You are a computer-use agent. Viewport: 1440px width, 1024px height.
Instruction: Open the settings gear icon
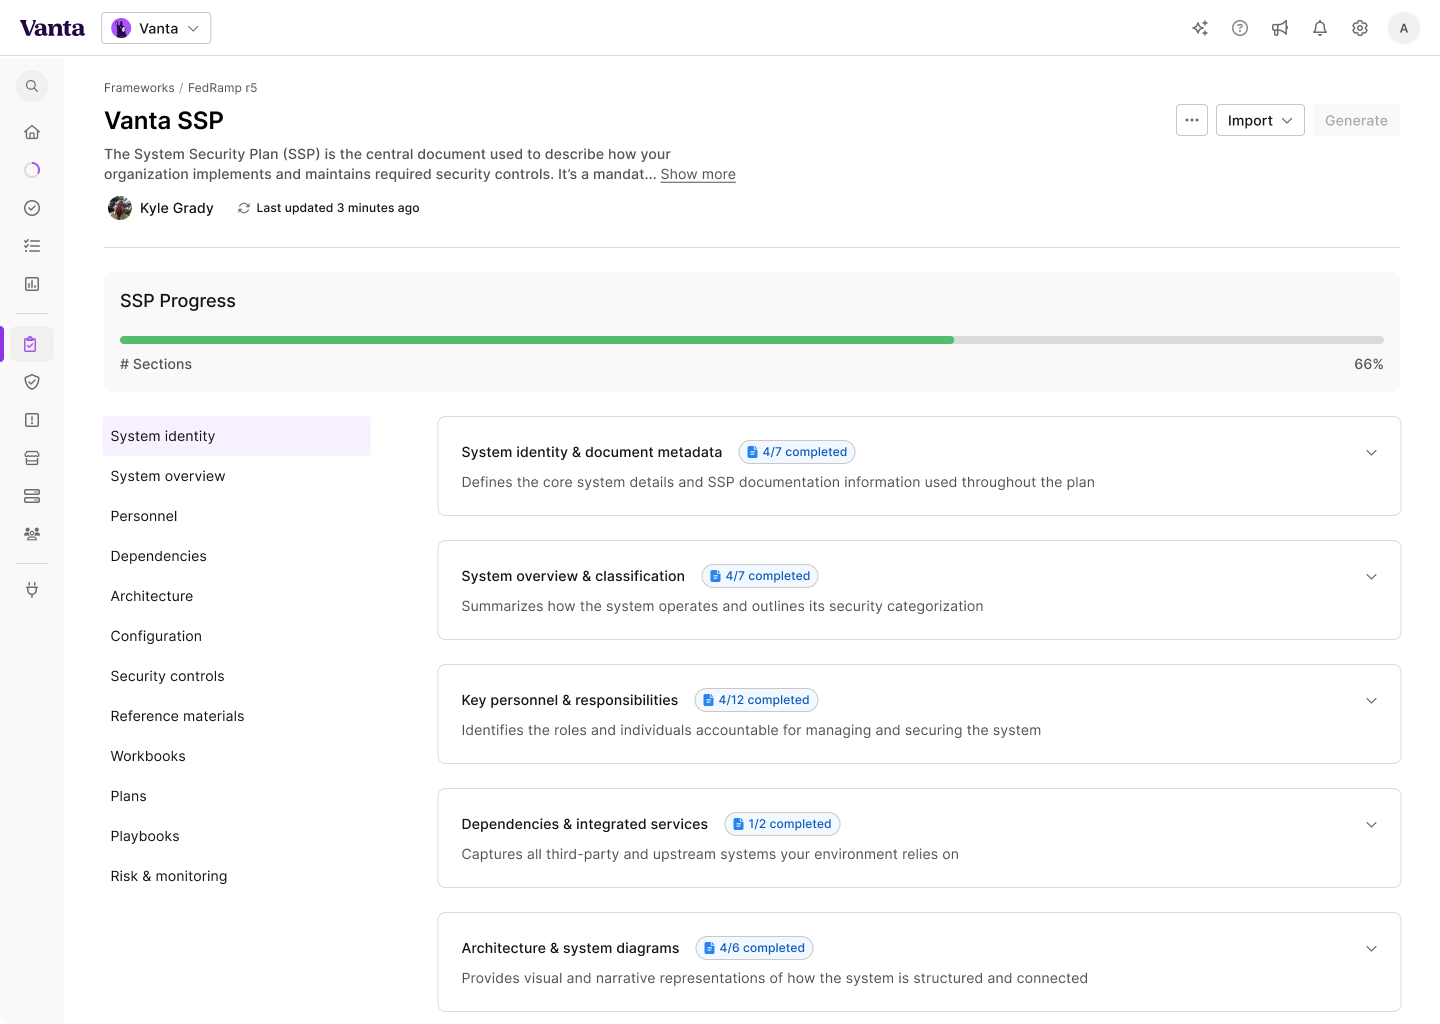click(1360, 28)
